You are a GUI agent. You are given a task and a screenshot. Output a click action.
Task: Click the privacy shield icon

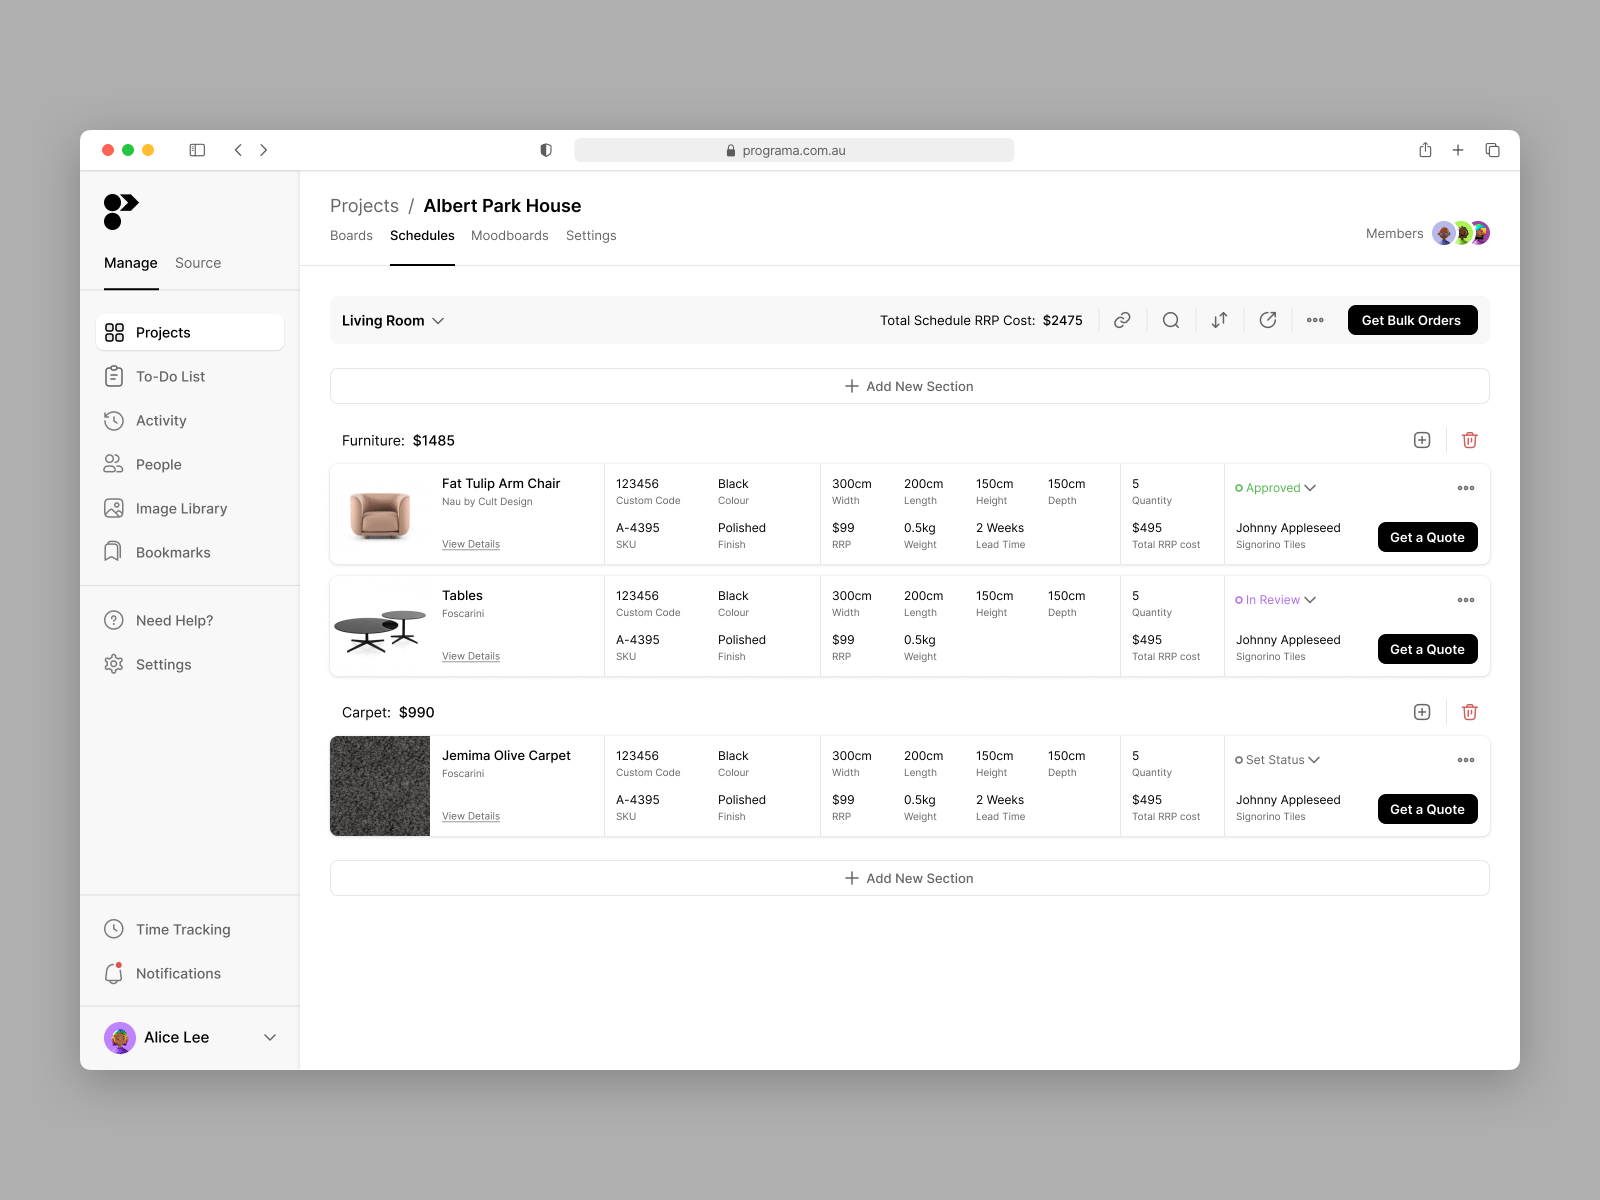click(x=546, y=150)
